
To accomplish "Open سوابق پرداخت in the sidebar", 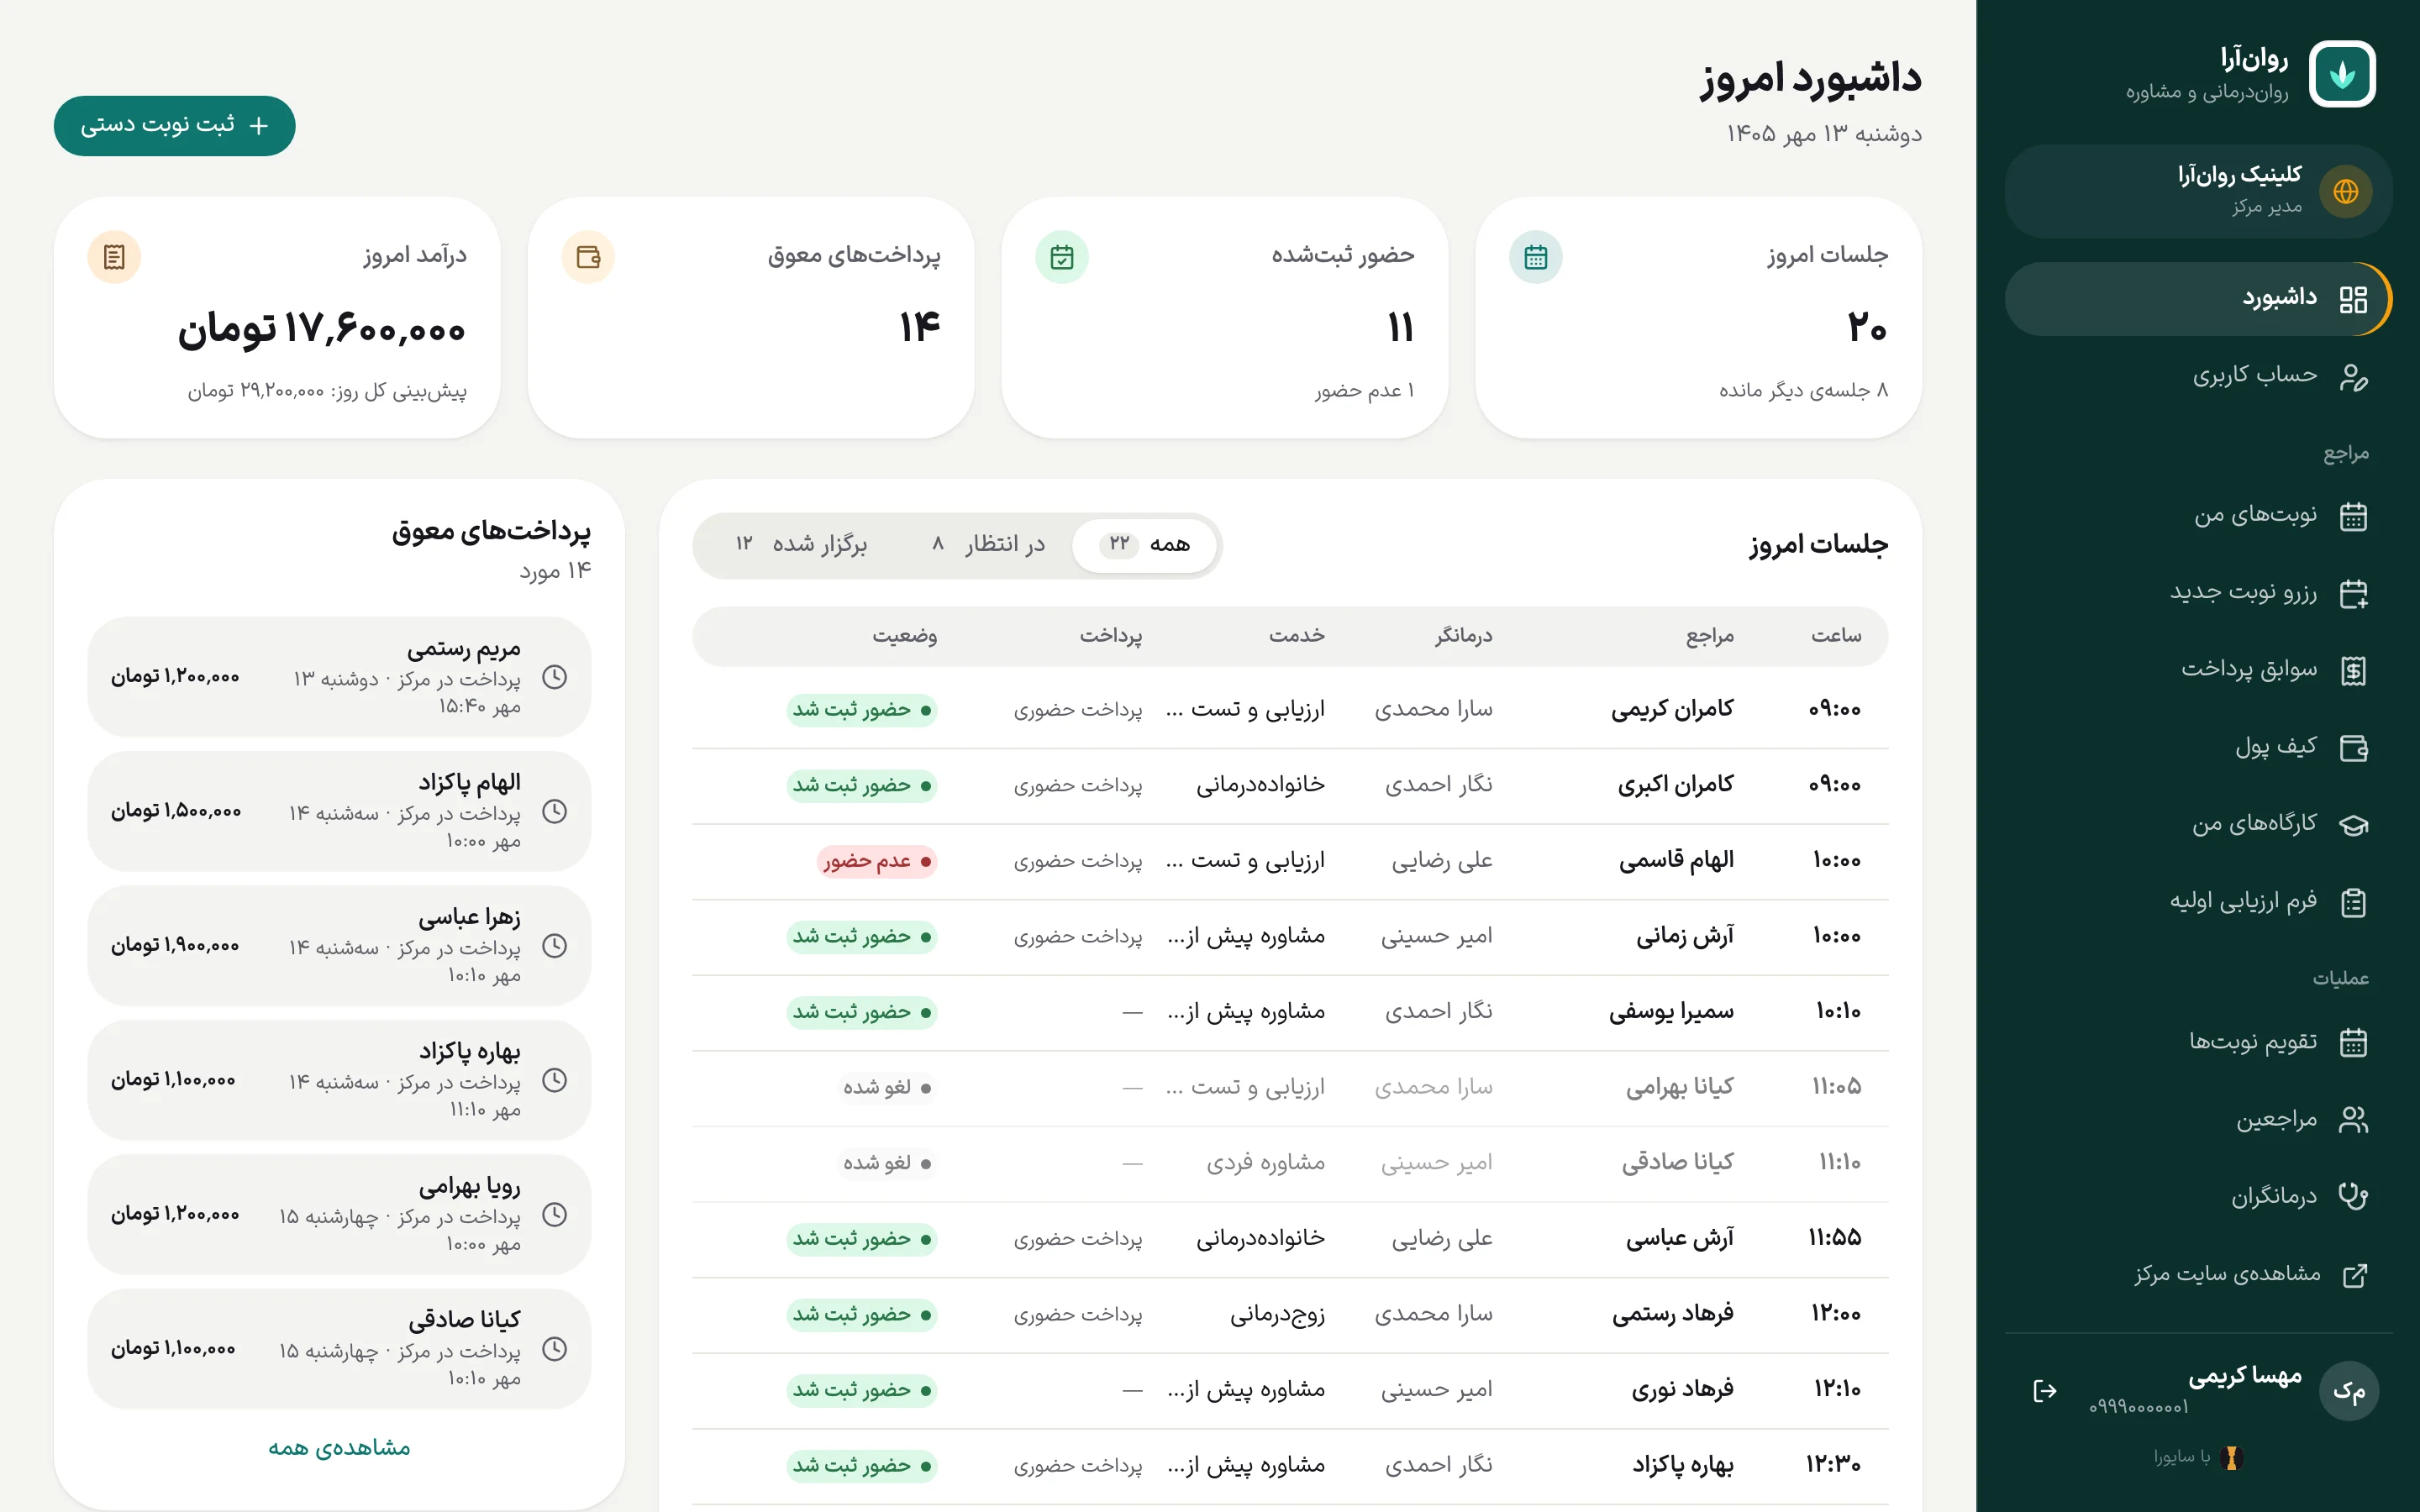I will click(2198, 670).
